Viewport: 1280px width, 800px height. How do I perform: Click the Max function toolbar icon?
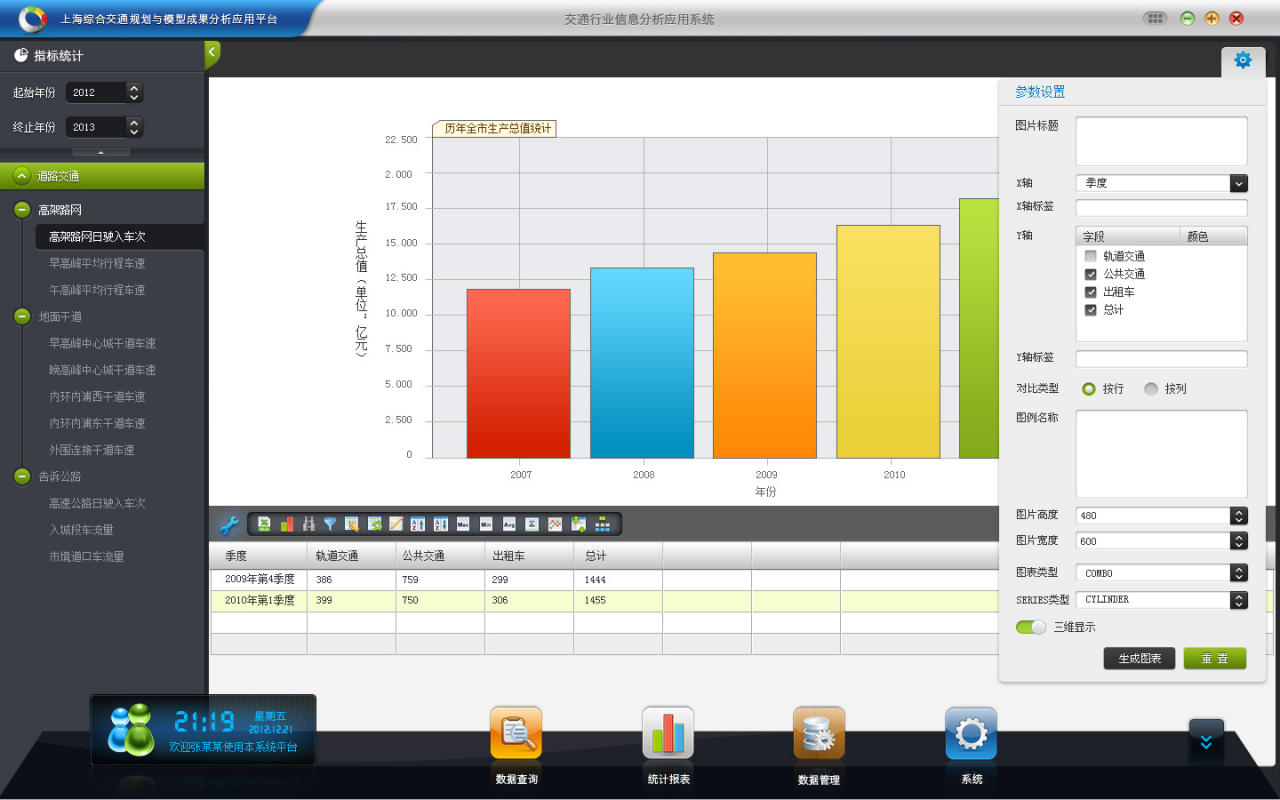point(463,524)
